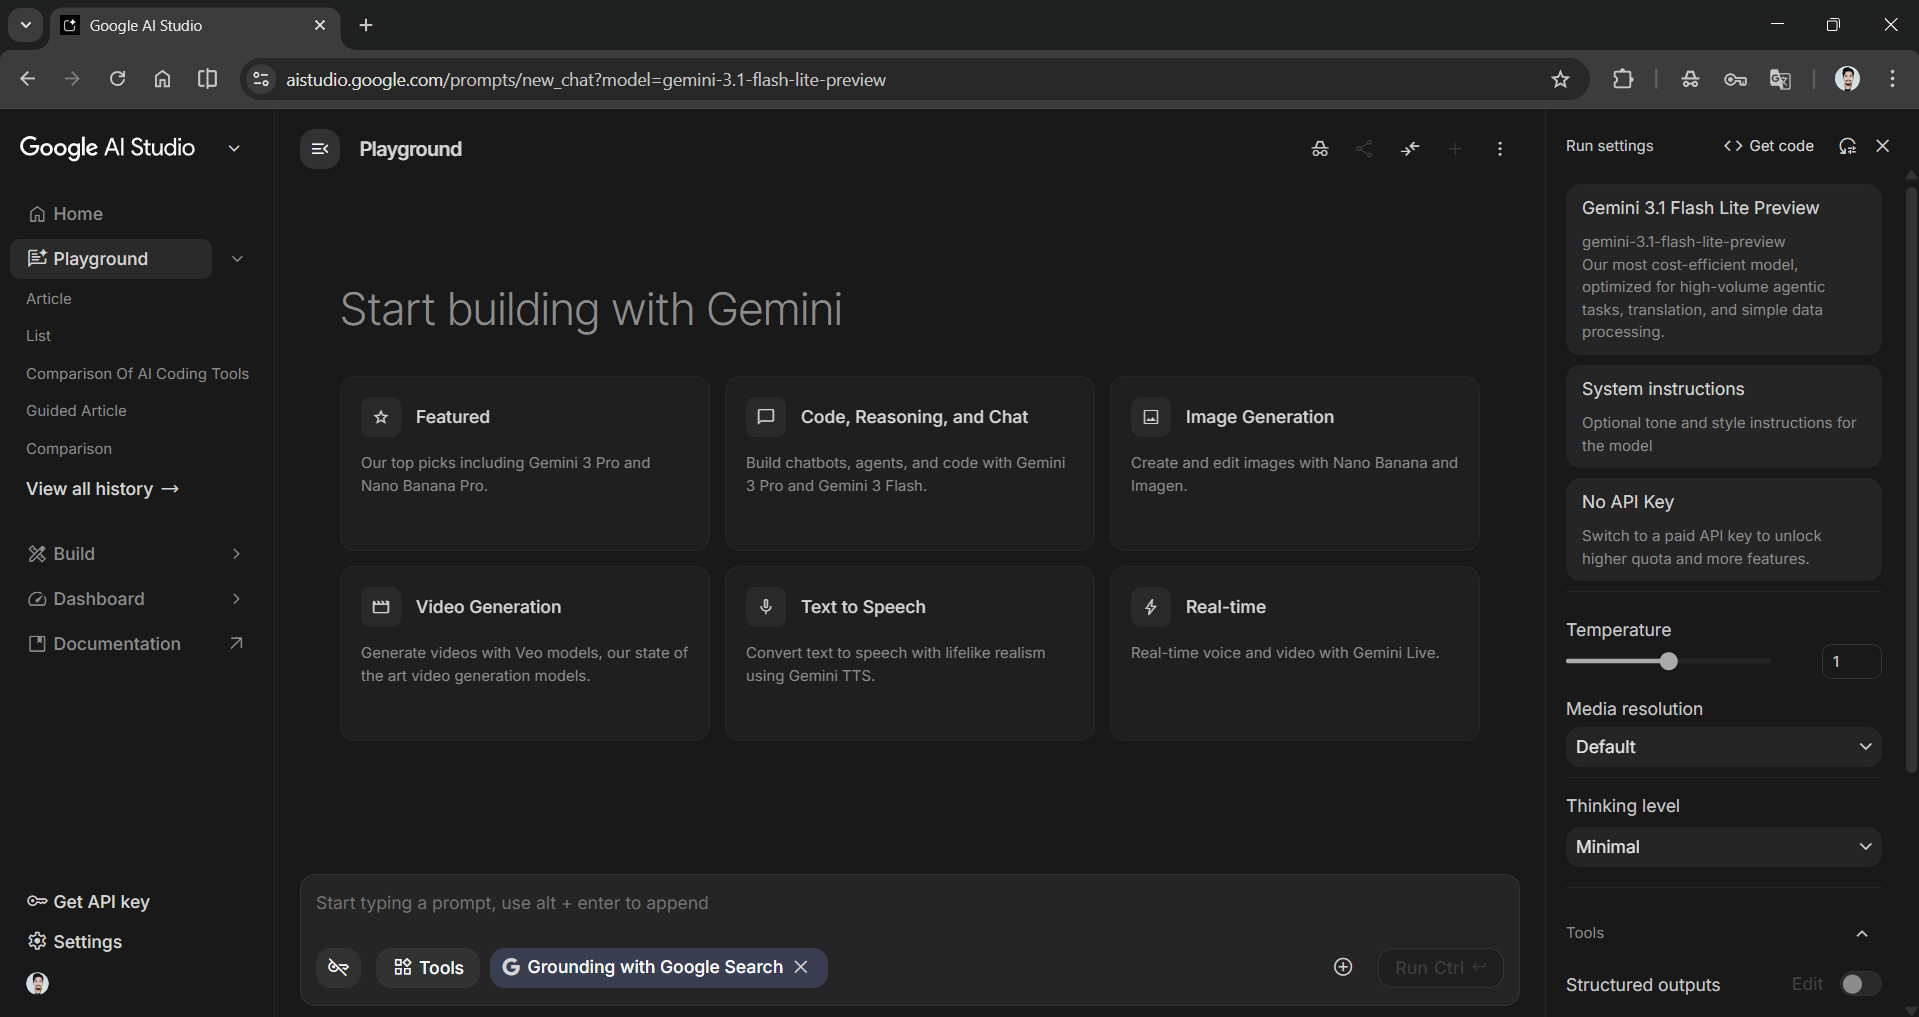Click Get API key in sidebar
Image resolution: width=1919 pixels, height=1017 pixels.
click(88, 902)
